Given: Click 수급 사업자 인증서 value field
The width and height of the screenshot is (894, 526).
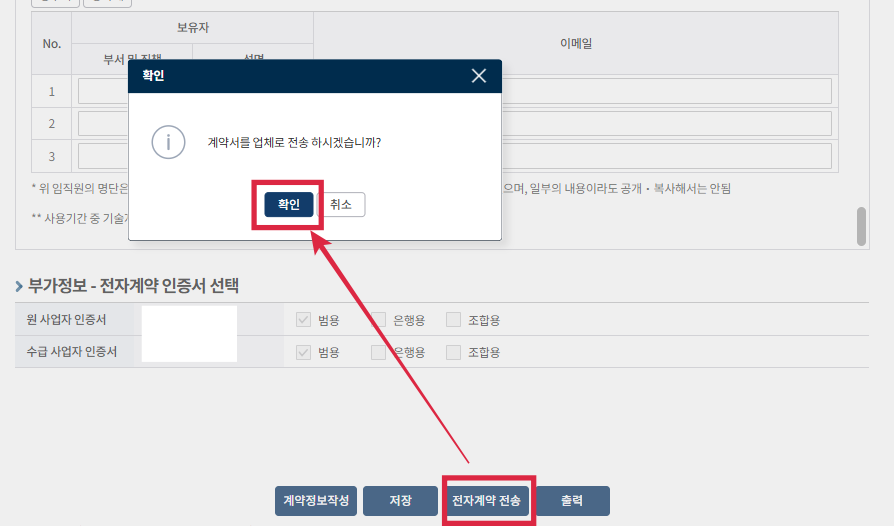Looking at the screenshot, I should 189,349.
